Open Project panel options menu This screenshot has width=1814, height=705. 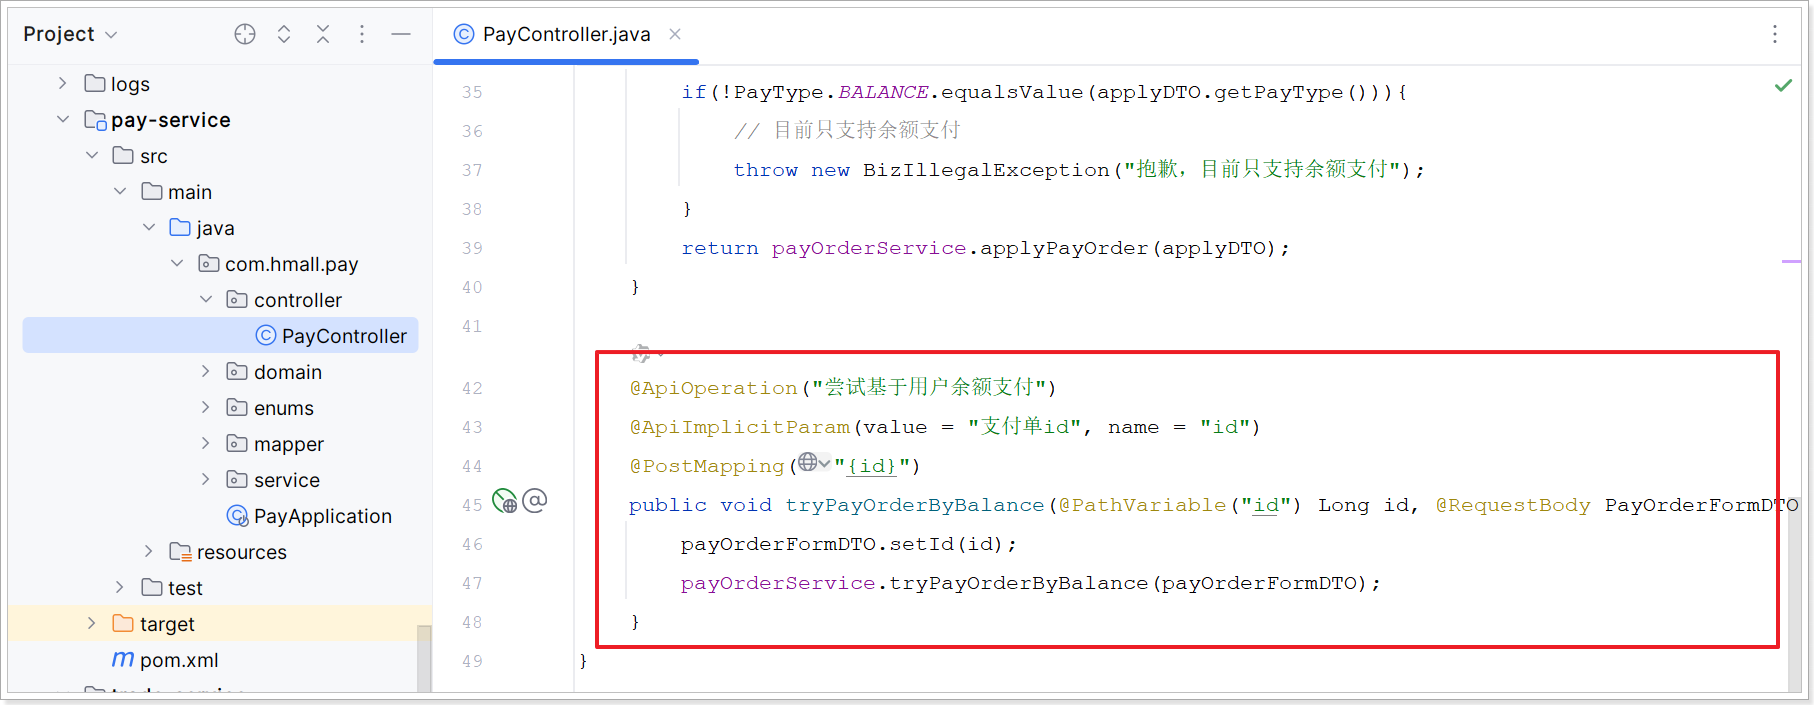[x=362, y=34]
